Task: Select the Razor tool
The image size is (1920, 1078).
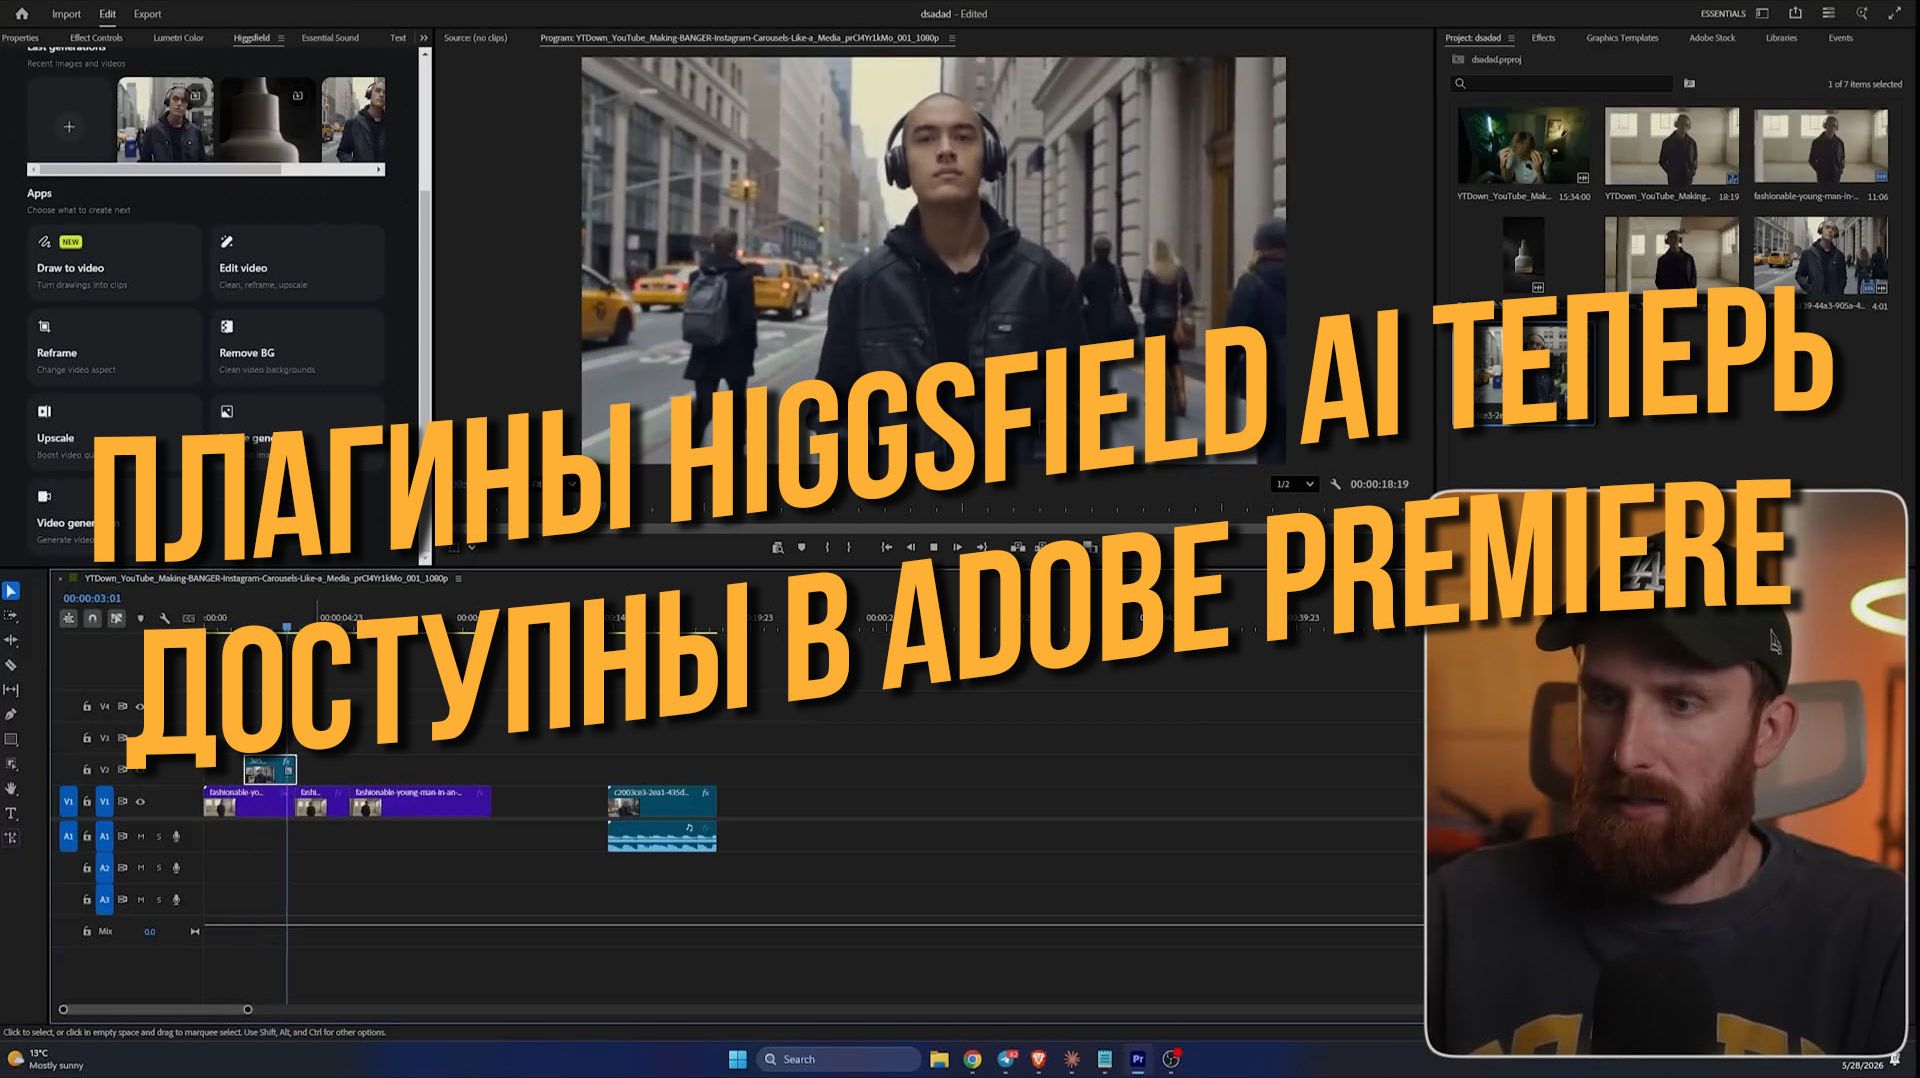Action: point(11,665)
